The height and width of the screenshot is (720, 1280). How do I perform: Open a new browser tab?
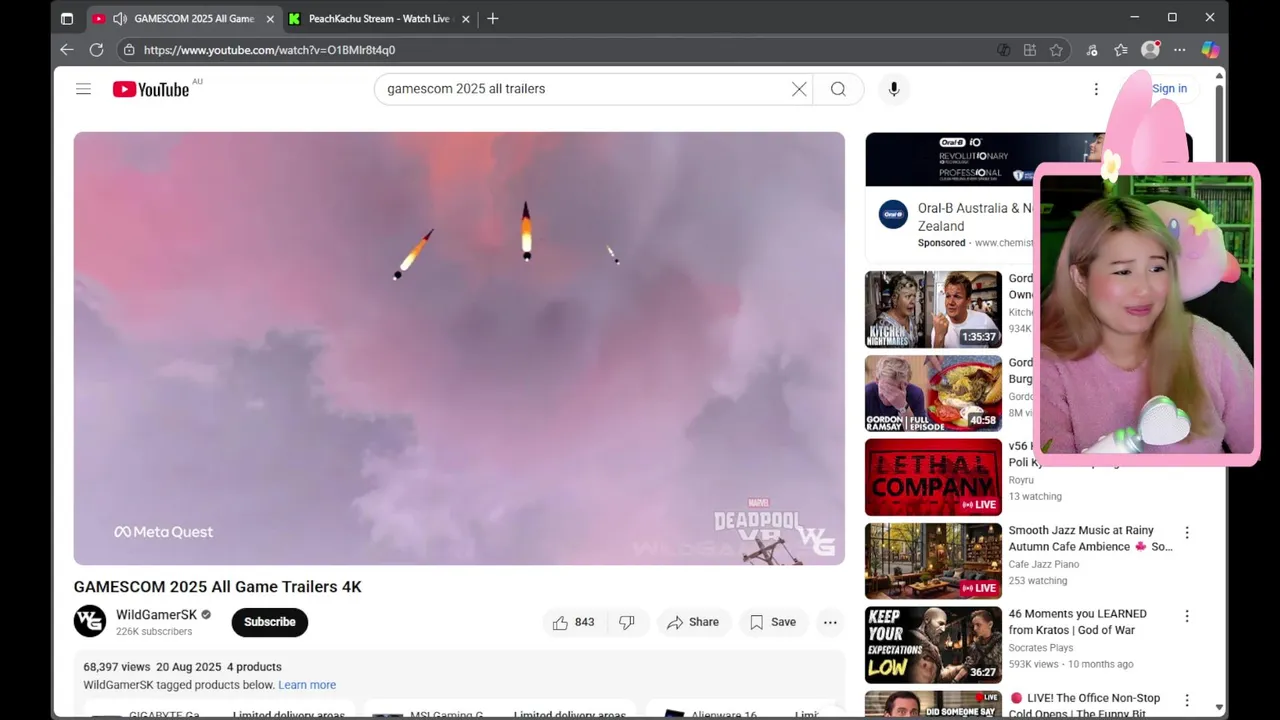click(492, 18)
